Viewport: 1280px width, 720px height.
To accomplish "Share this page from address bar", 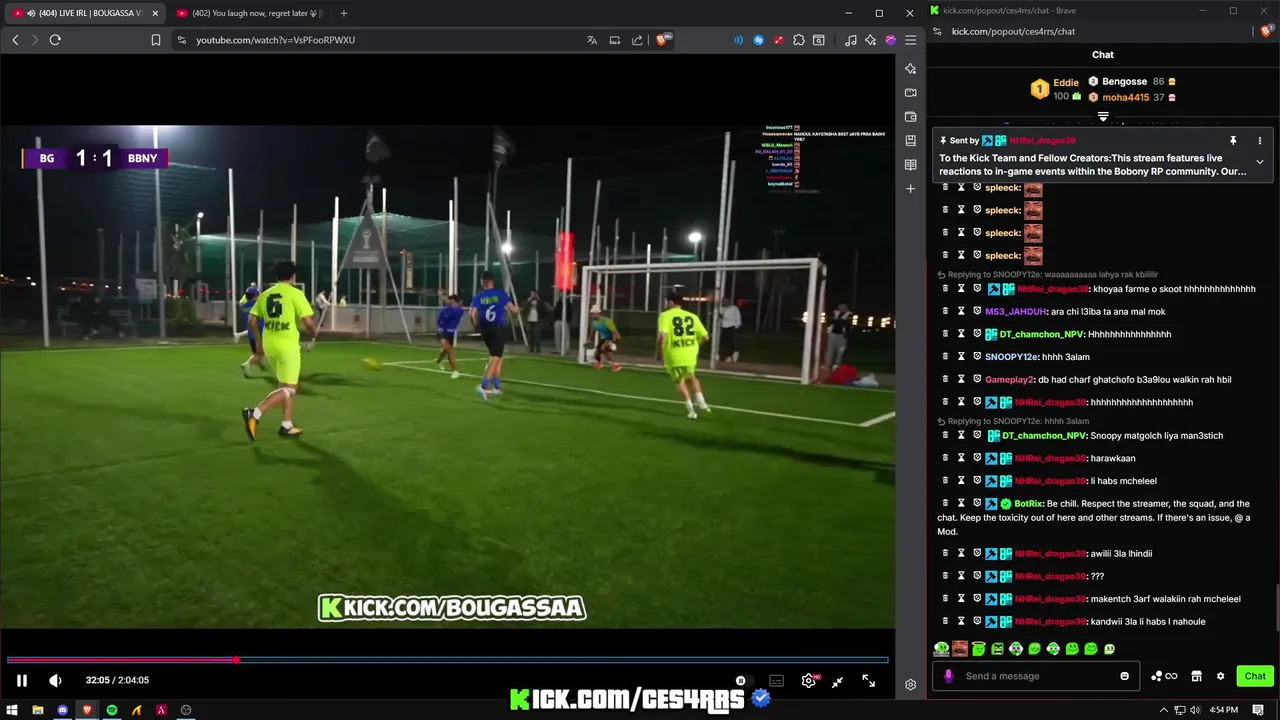I will 636,40.
